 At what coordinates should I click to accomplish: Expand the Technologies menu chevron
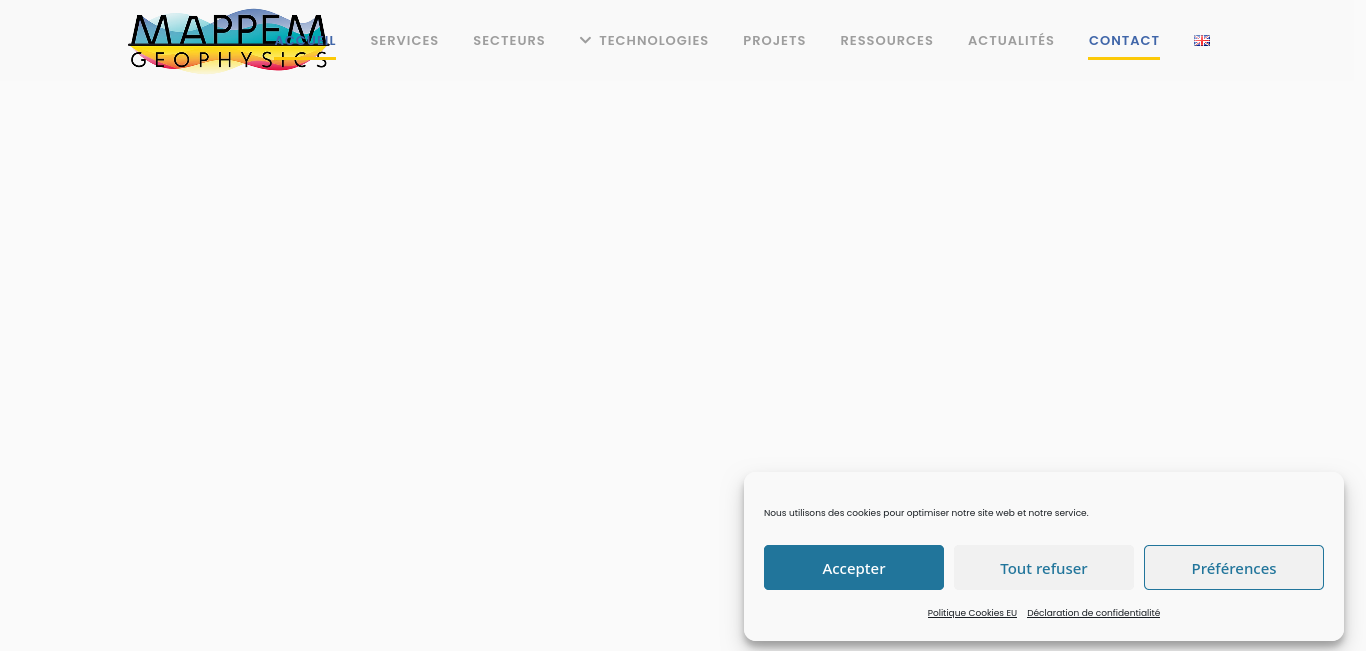point(585,41)
